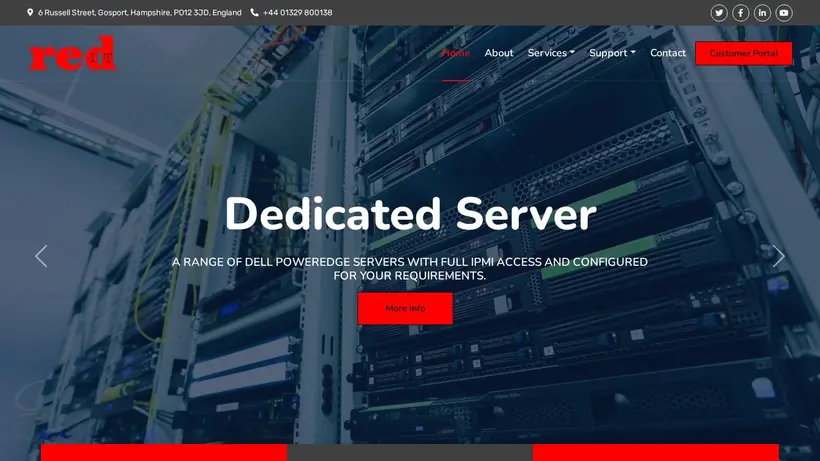Click the phone handset icon
The height and width of the screenshot is (461, 820).
(x=254, y=12)
